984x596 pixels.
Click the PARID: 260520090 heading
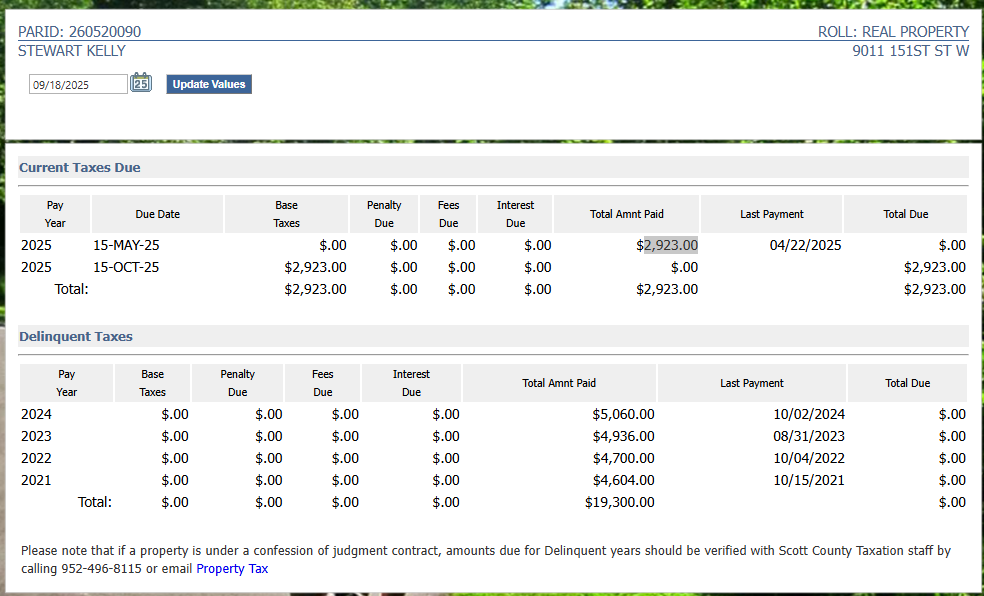point(80,32)
